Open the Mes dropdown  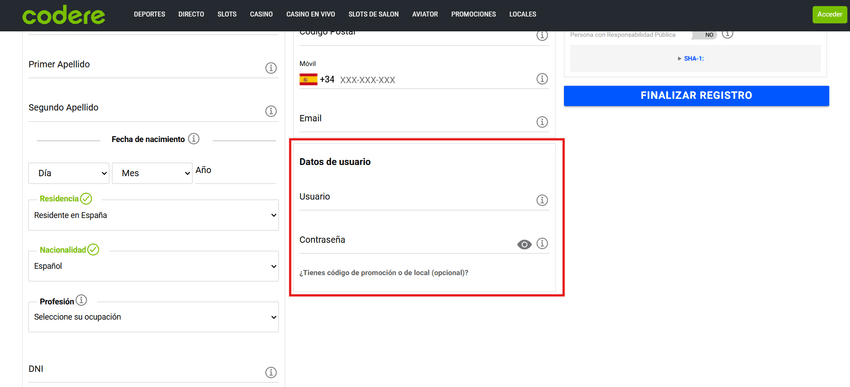[152, 173]
